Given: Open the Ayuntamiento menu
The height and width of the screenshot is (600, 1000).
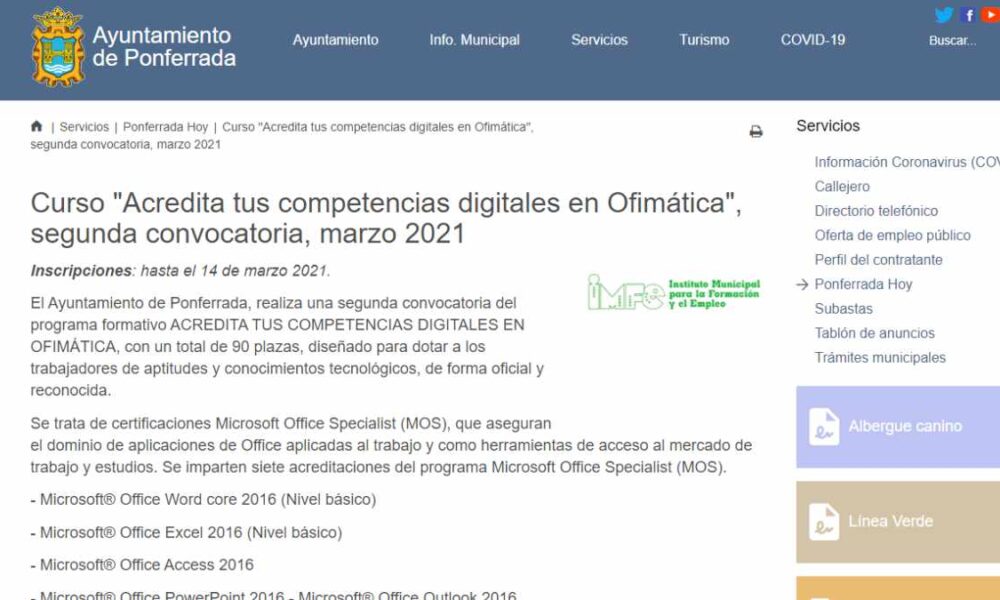Looking at the screenshot, I should tap(335, 40).
